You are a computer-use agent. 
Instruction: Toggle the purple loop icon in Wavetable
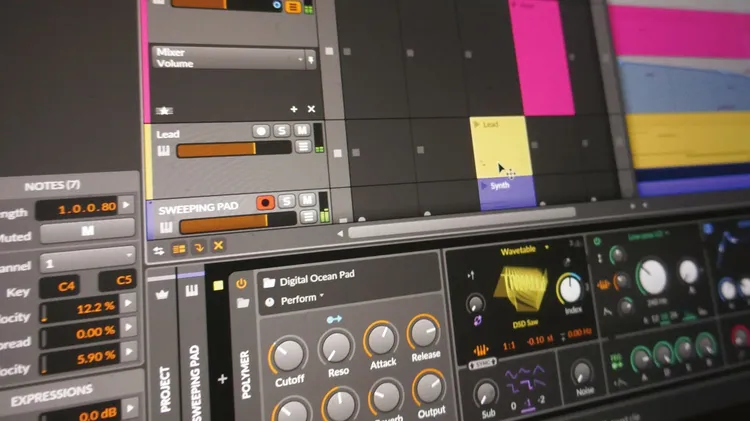(x=477, y=321)
